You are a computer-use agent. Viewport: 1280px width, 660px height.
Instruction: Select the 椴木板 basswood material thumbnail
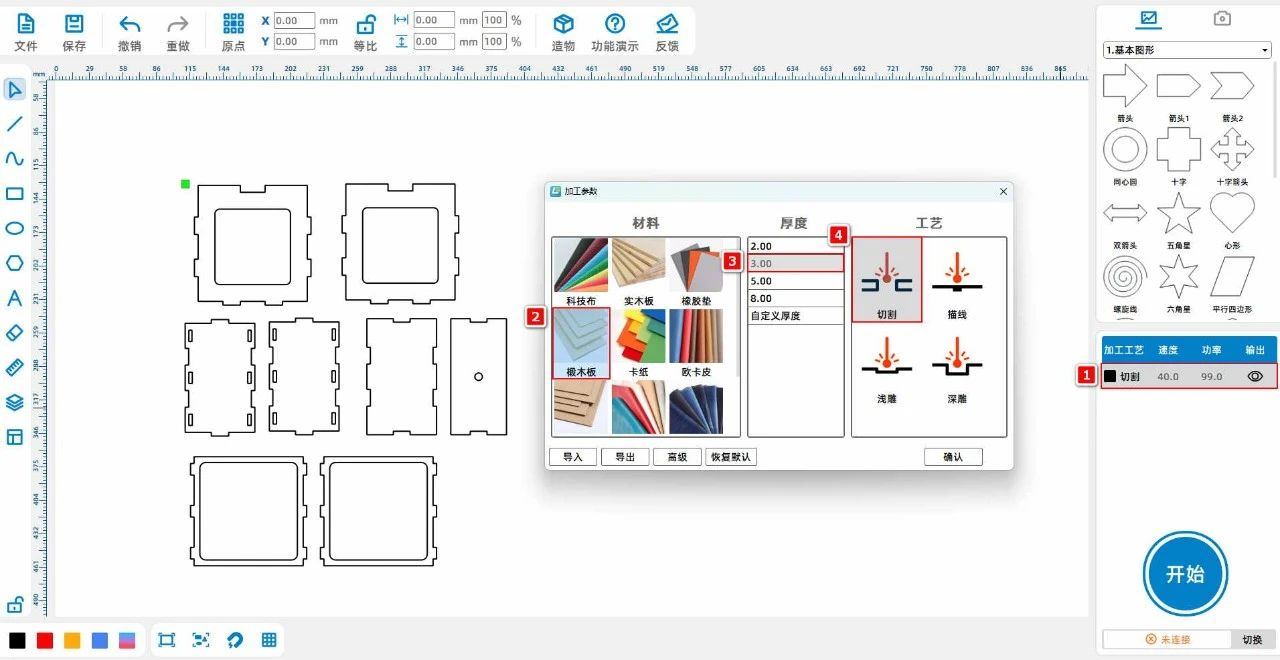[x=581, y=343]
